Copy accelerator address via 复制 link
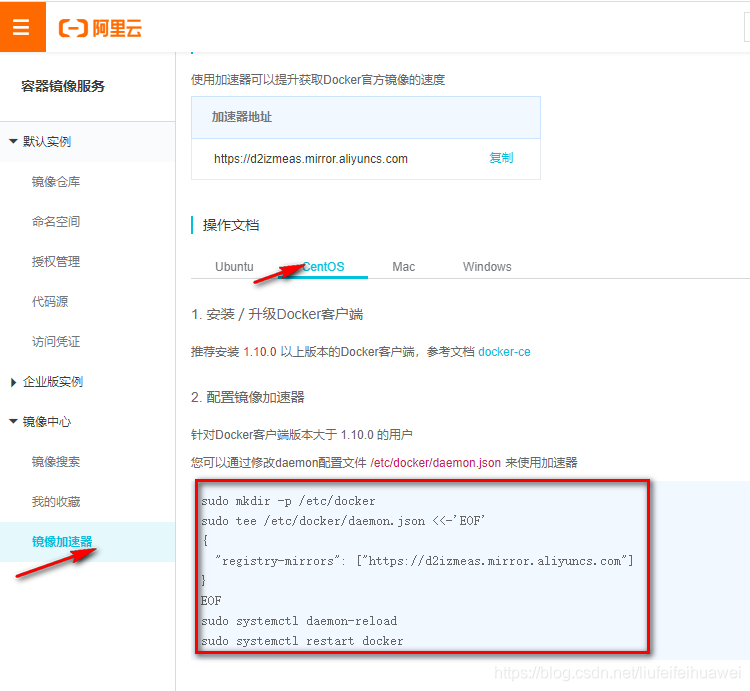 pos(501,158)
